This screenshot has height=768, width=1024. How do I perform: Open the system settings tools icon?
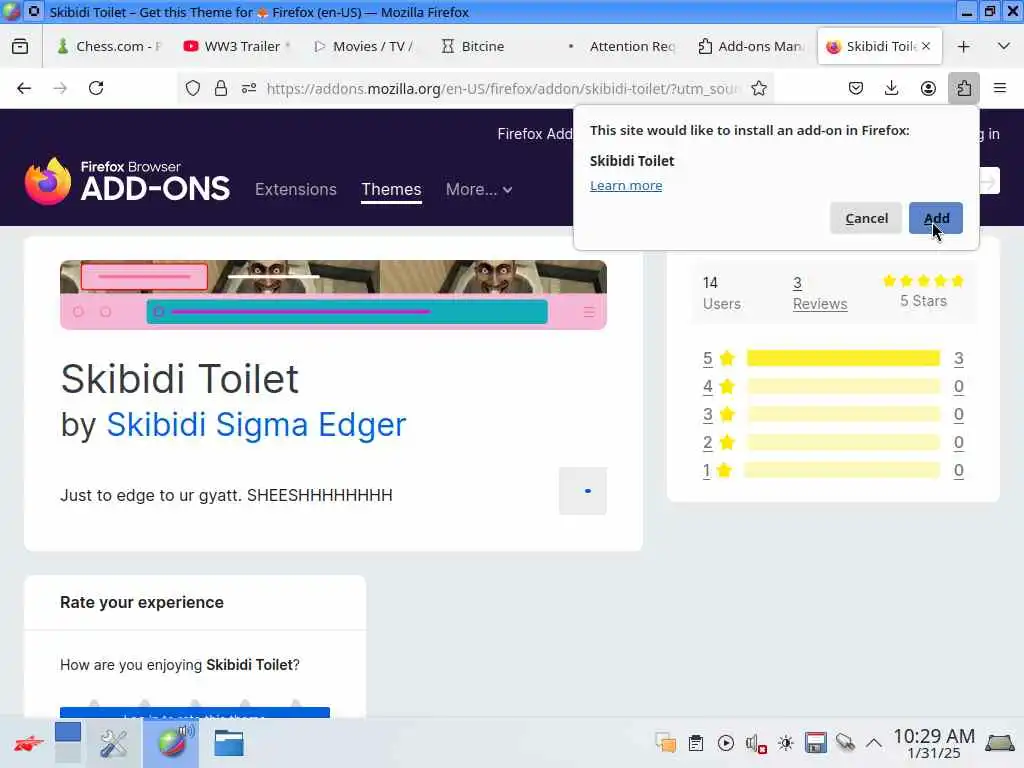point(113,743)
